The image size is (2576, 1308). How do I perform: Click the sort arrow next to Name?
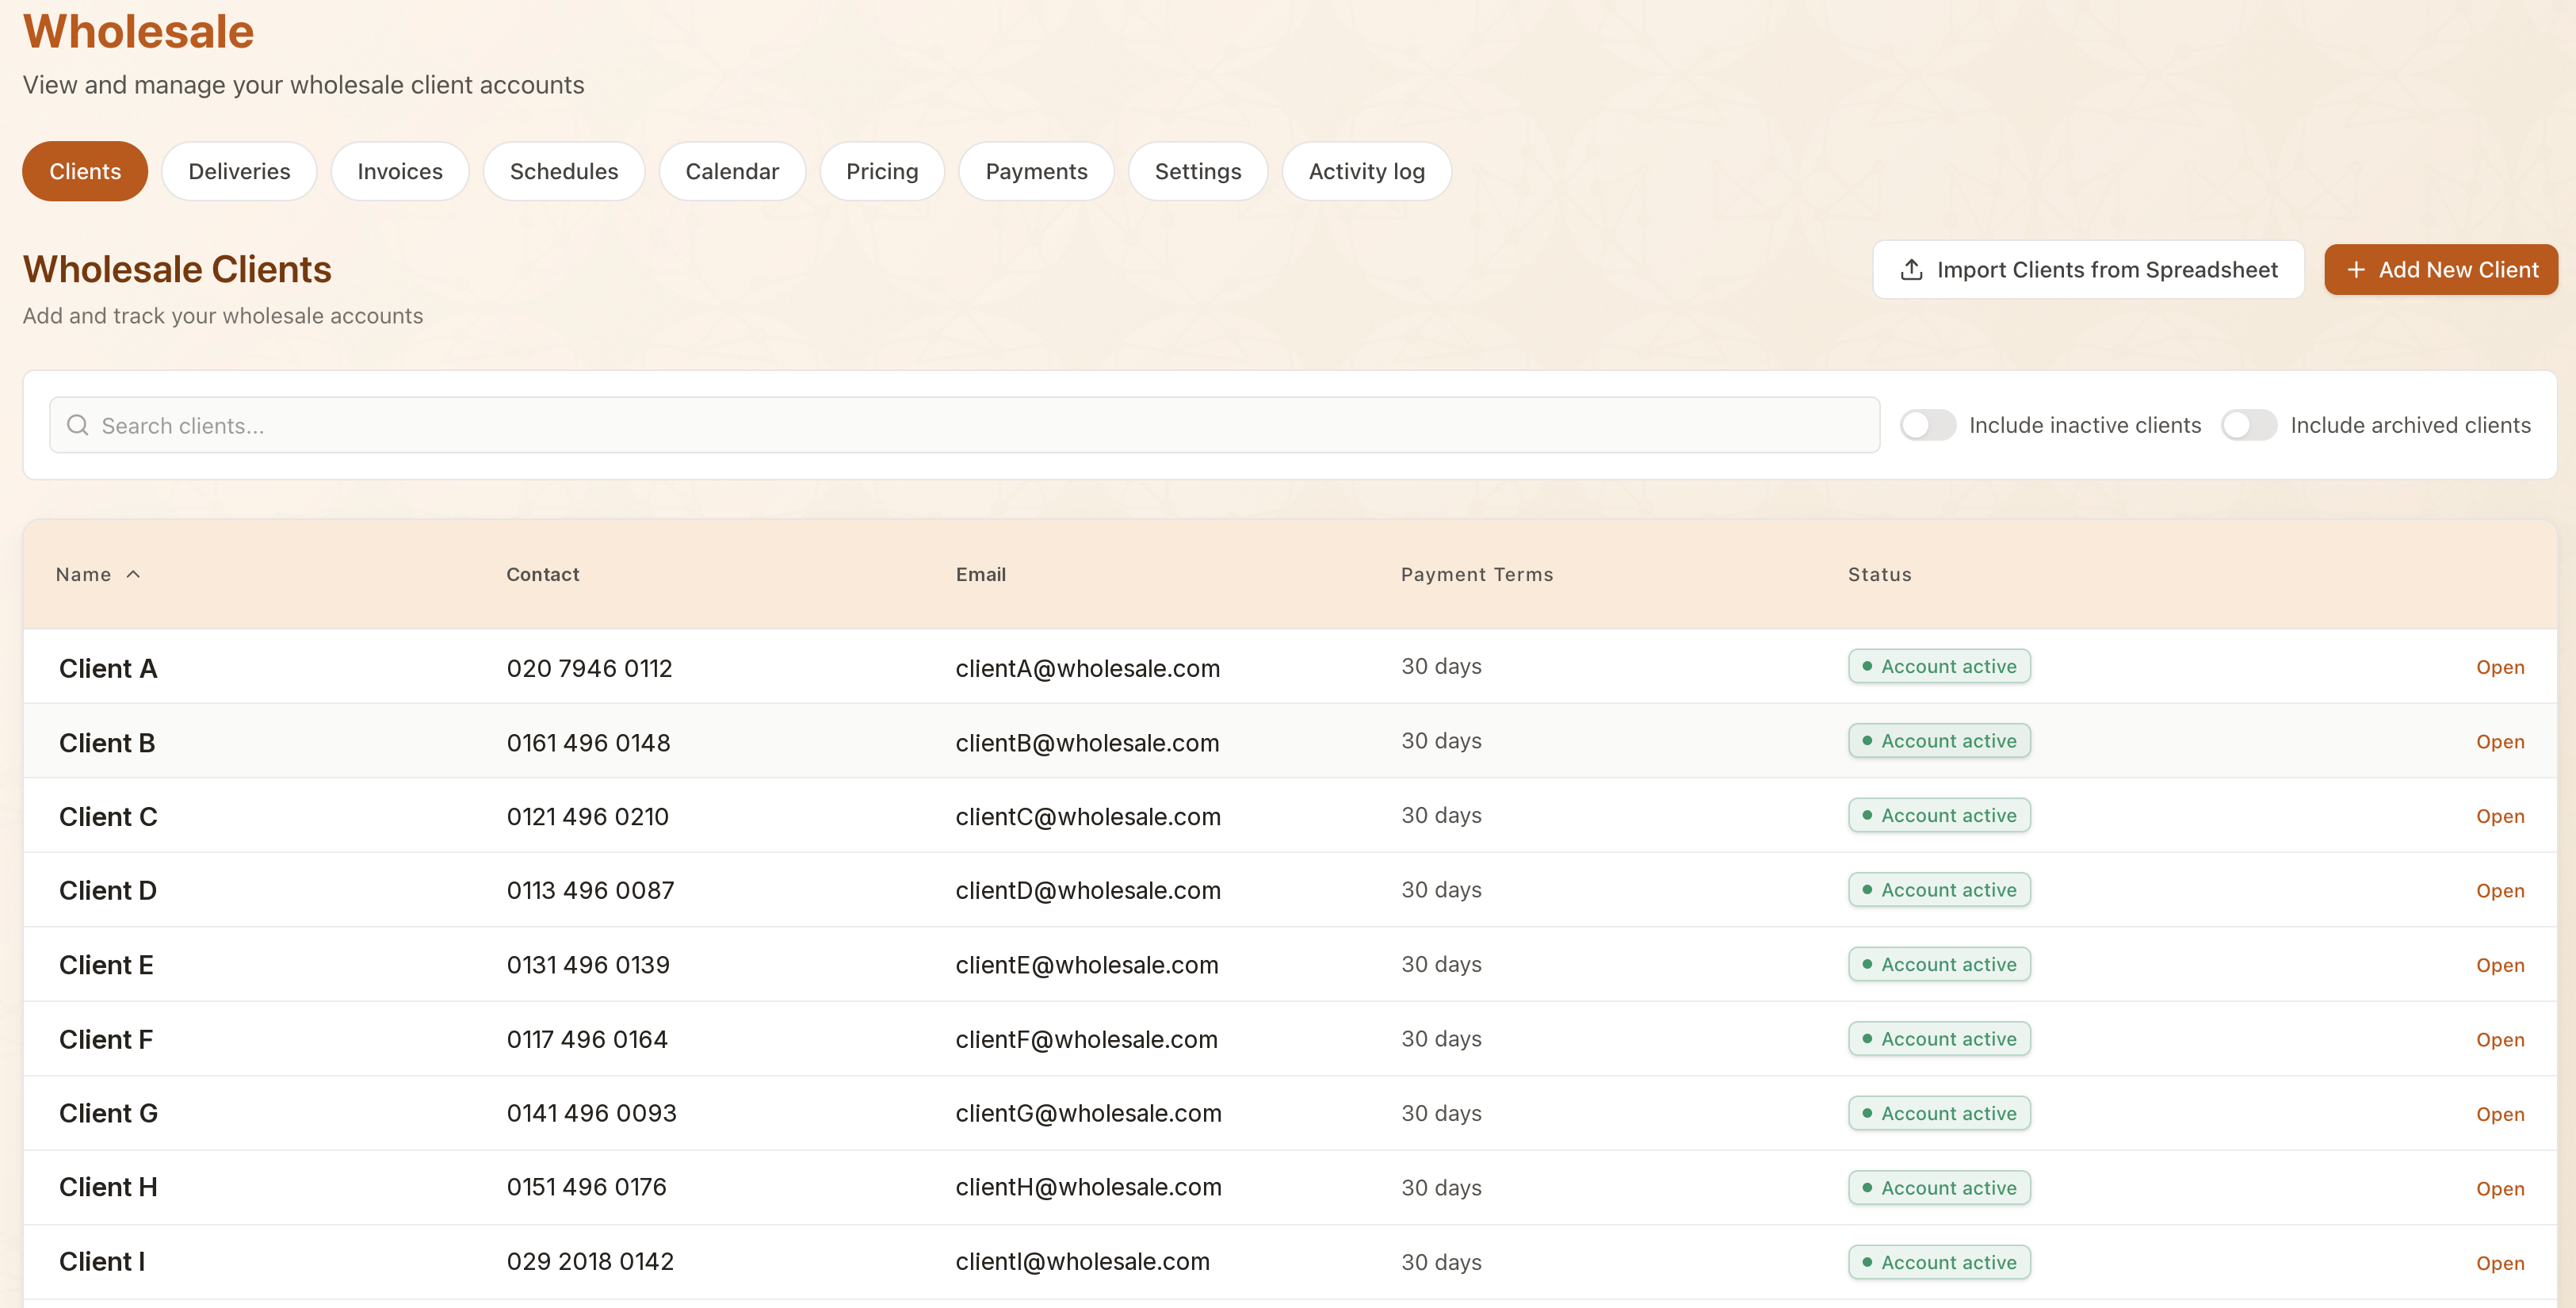(x=133, y=574)
